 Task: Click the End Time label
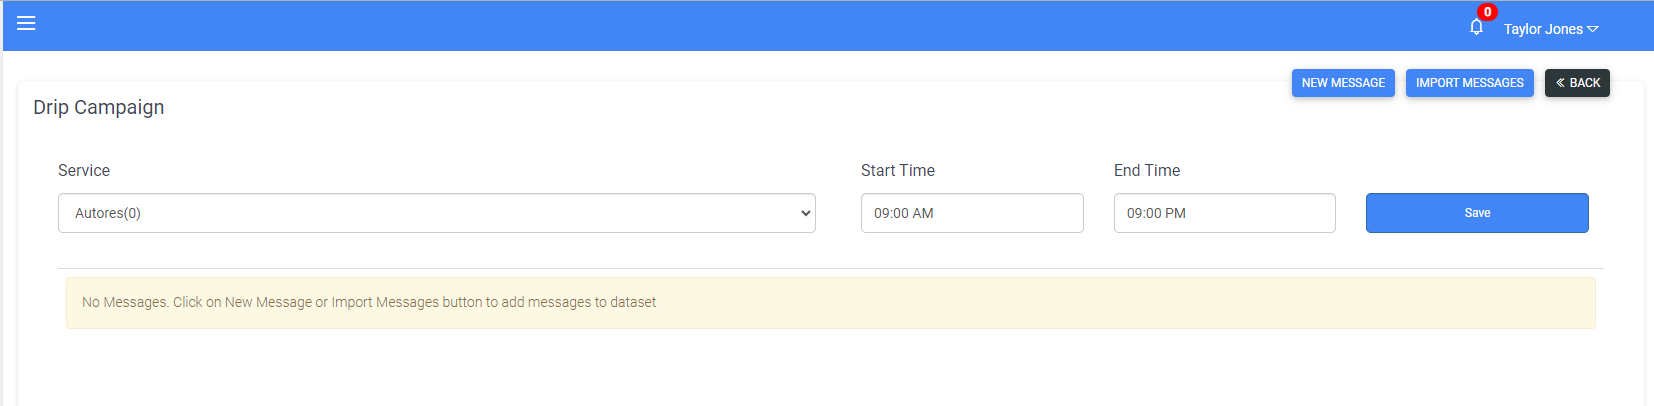pos(1147,170)
